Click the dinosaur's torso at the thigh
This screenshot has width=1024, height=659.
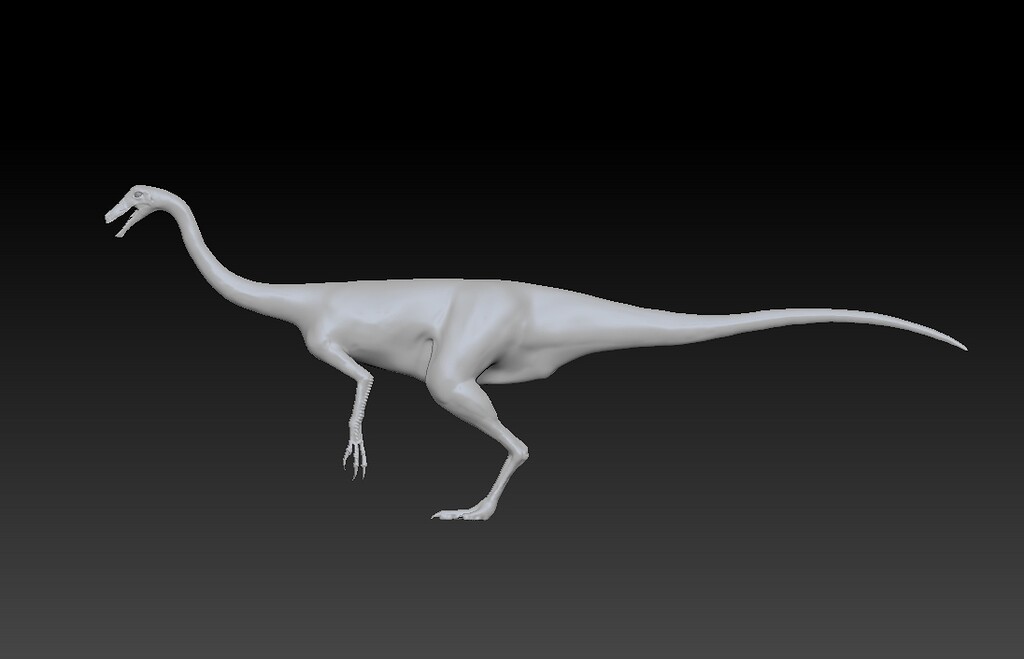tap(475, 333)
